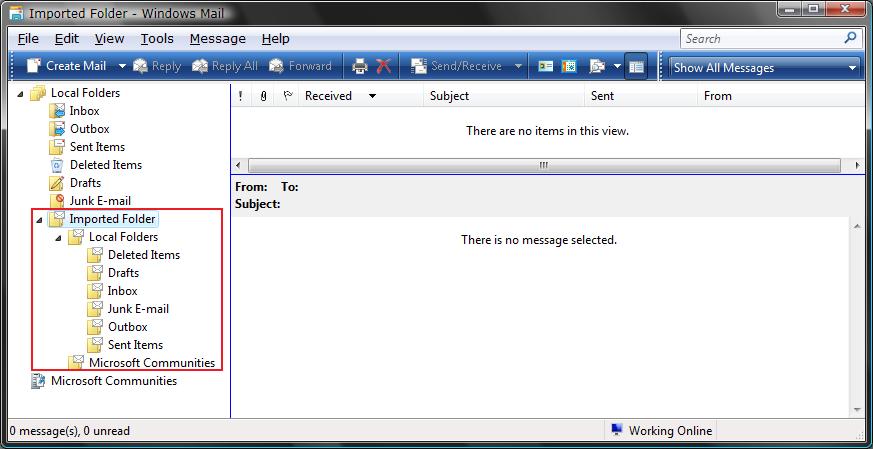The width and height of the screenshot is (873, 449).
Task: Sort by the Flag column header
Action: [287, 96]
